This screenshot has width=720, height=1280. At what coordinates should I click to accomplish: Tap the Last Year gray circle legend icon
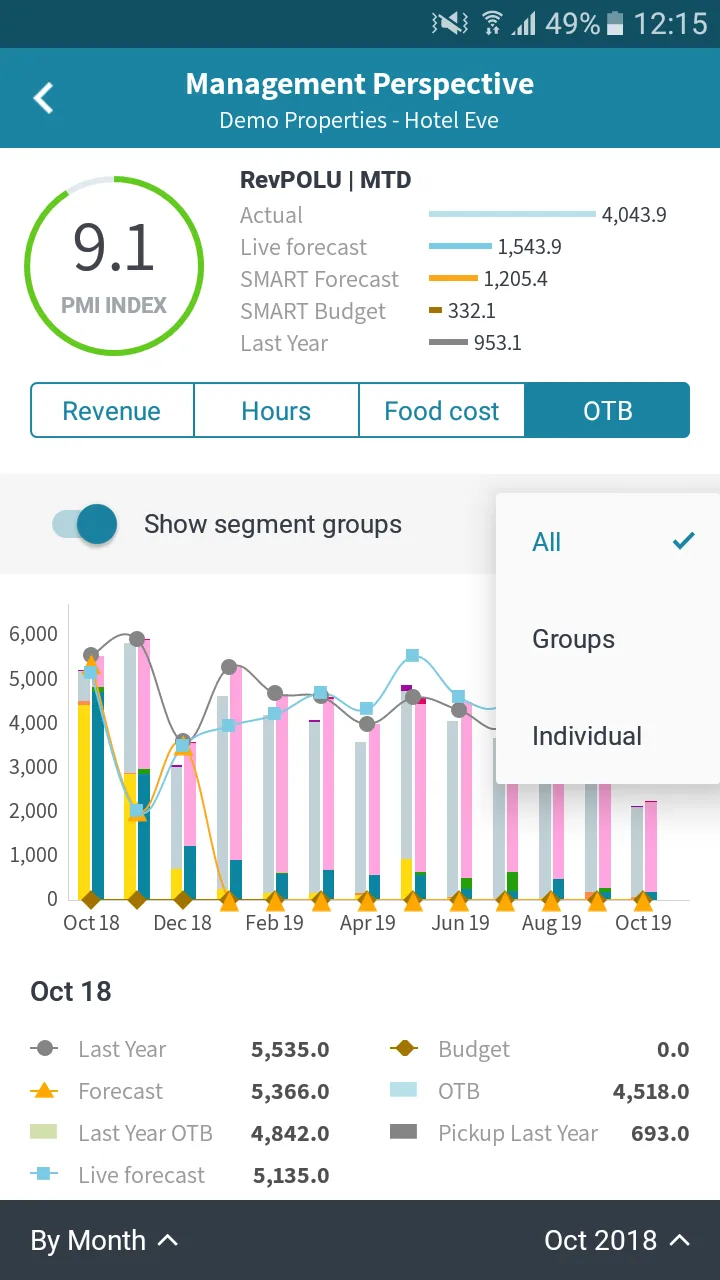45,1049
